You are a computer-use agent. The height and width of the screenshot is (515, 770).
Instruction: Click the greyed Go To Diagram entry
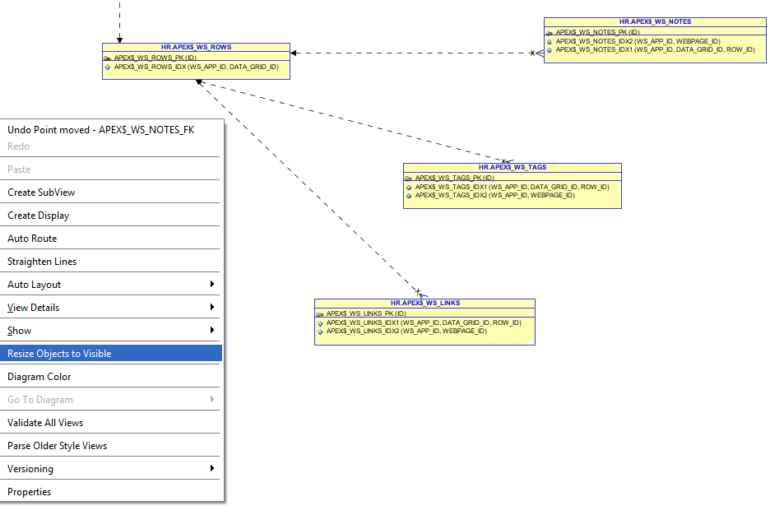coord(111,400)
